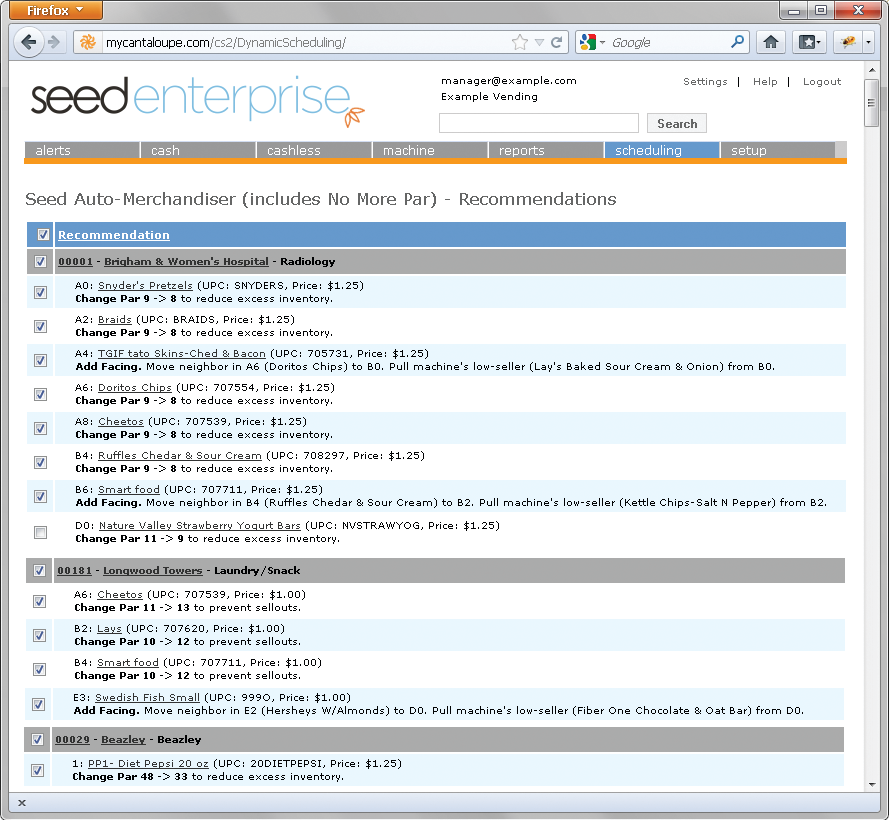Click the Logout link
The height and width of the screenshot is (820, 889).
tap(822, 81)
